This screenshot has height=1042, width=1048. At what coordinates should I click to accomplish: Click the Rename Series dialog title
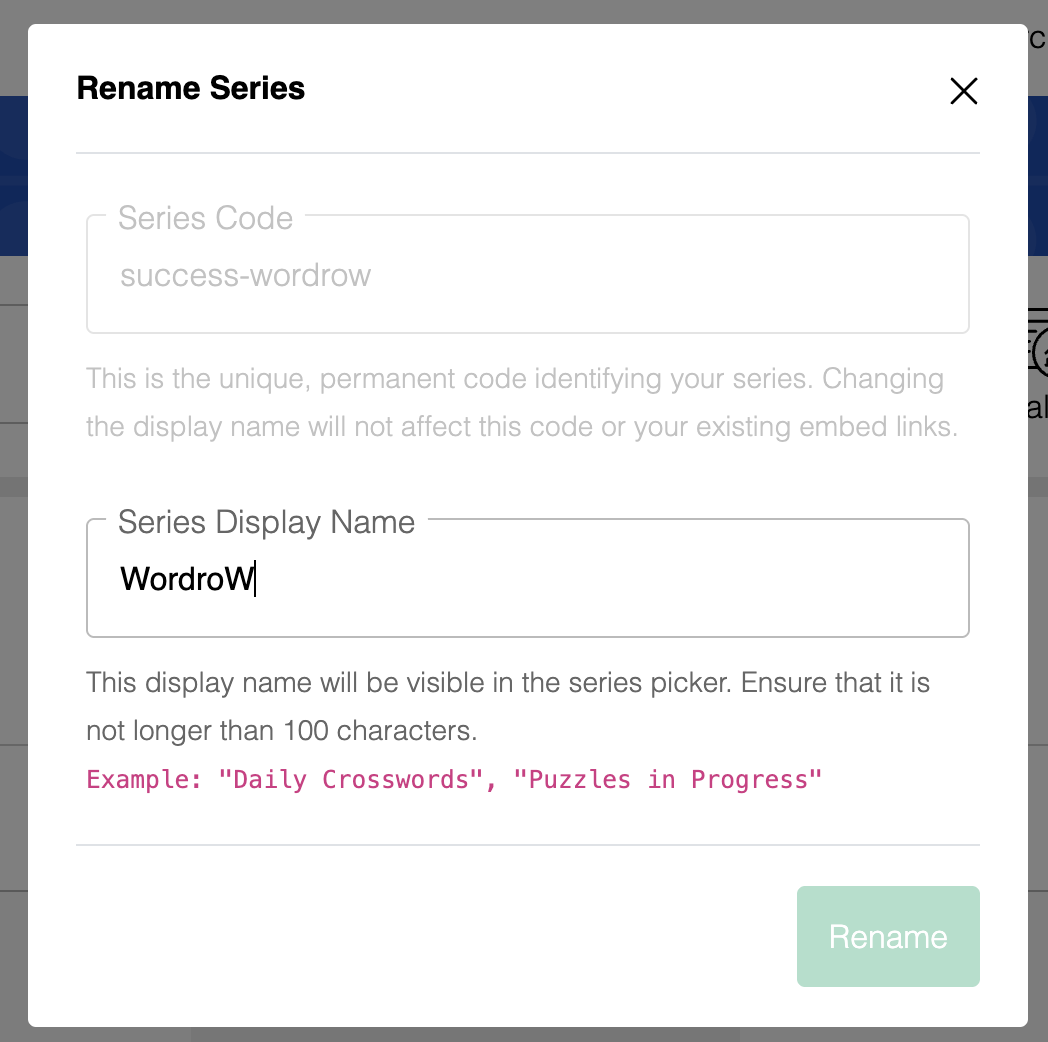[190, 88]
